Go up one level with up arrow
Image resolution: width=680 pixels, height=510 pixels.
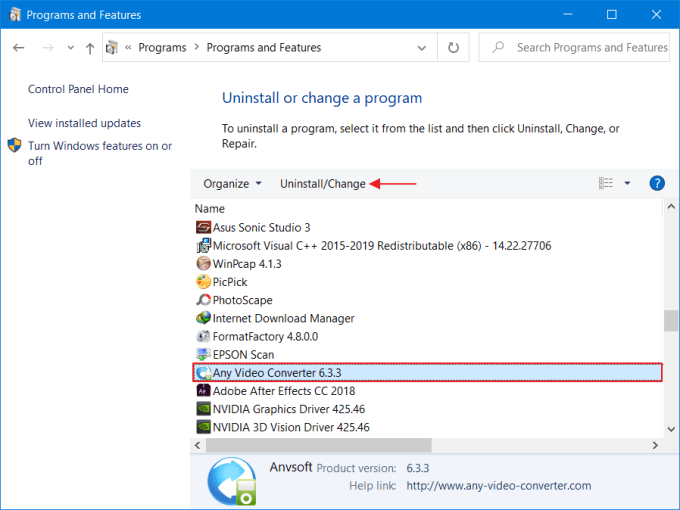(90, 48)
